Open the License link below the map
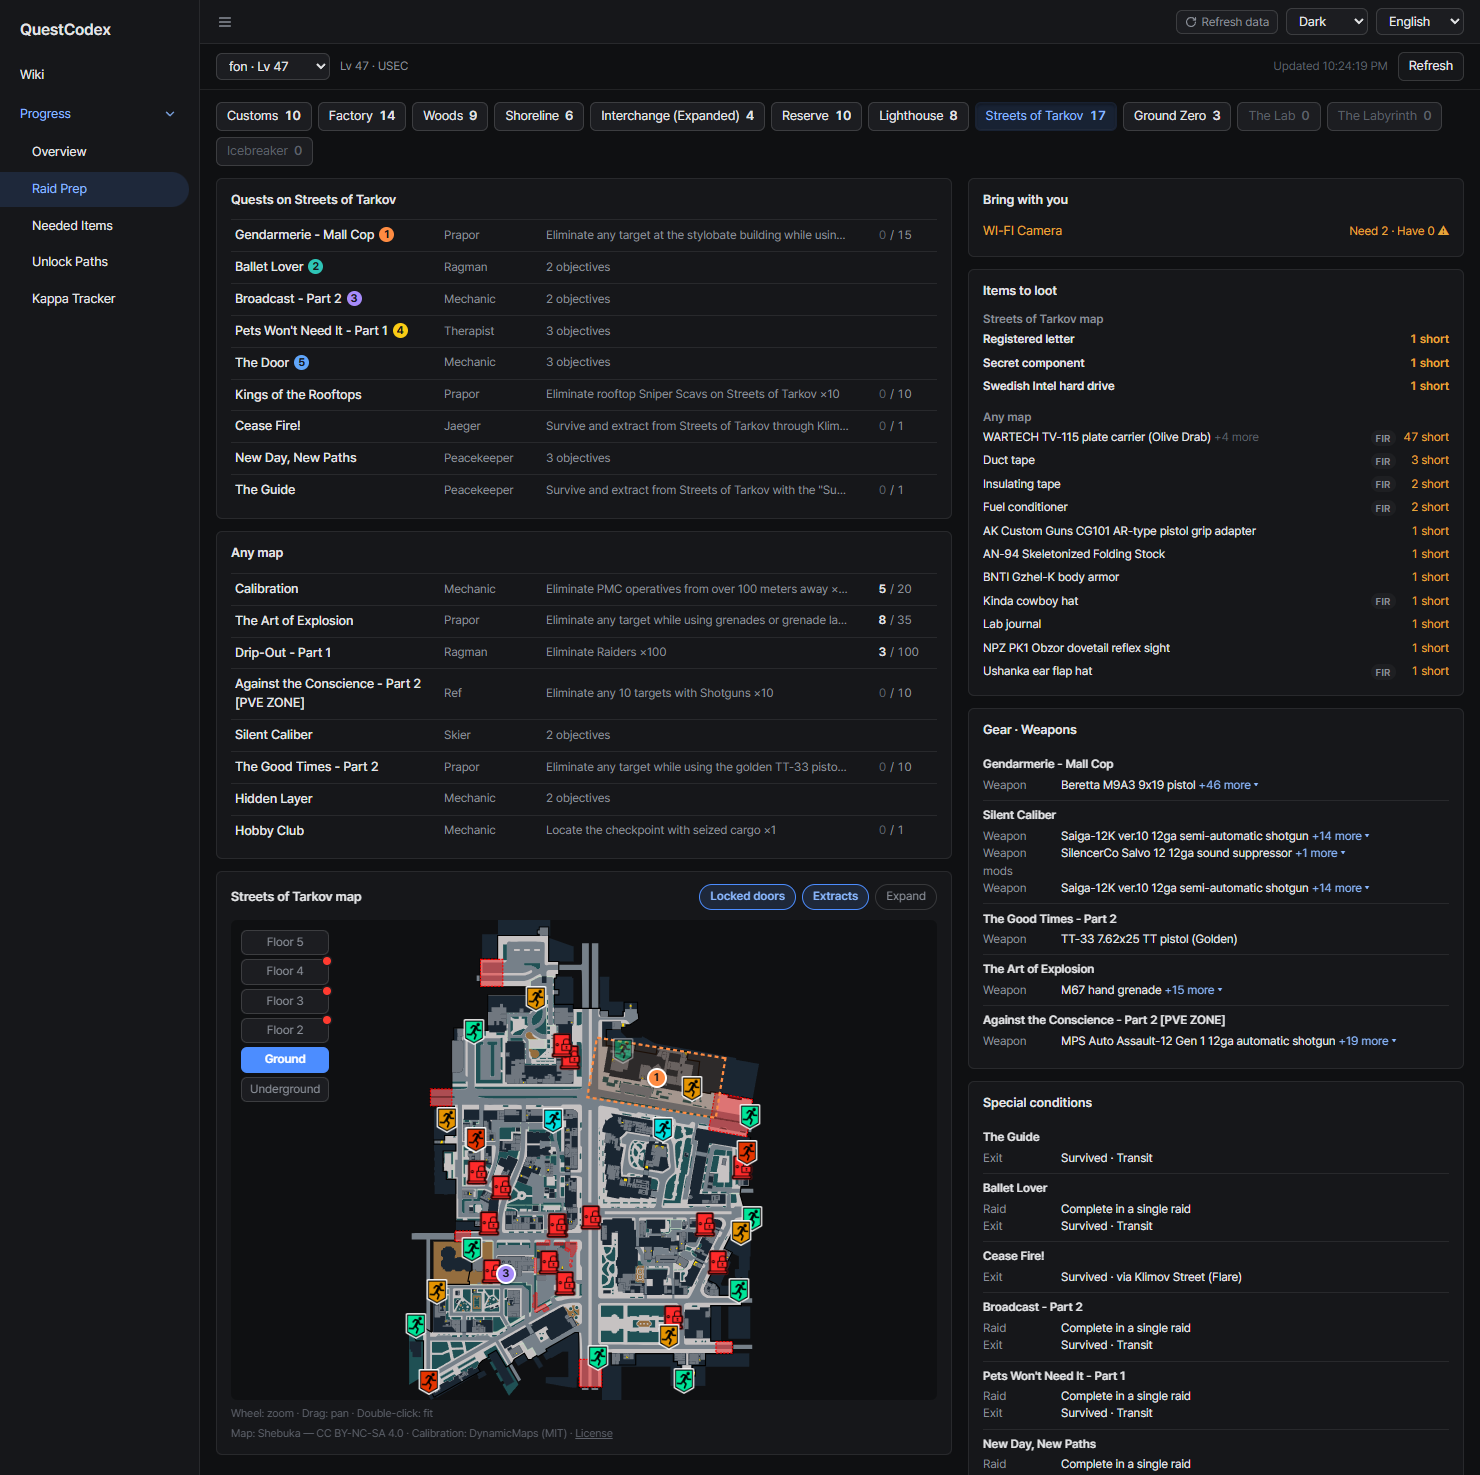 tap(594, 1434)
